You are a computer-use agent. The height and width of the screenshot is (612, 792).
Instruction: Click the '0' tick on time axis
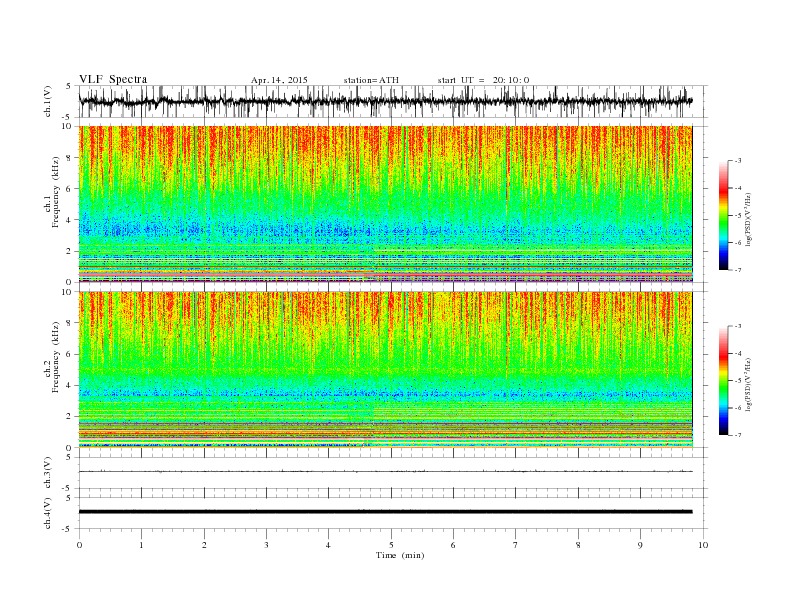coord(79,545)
